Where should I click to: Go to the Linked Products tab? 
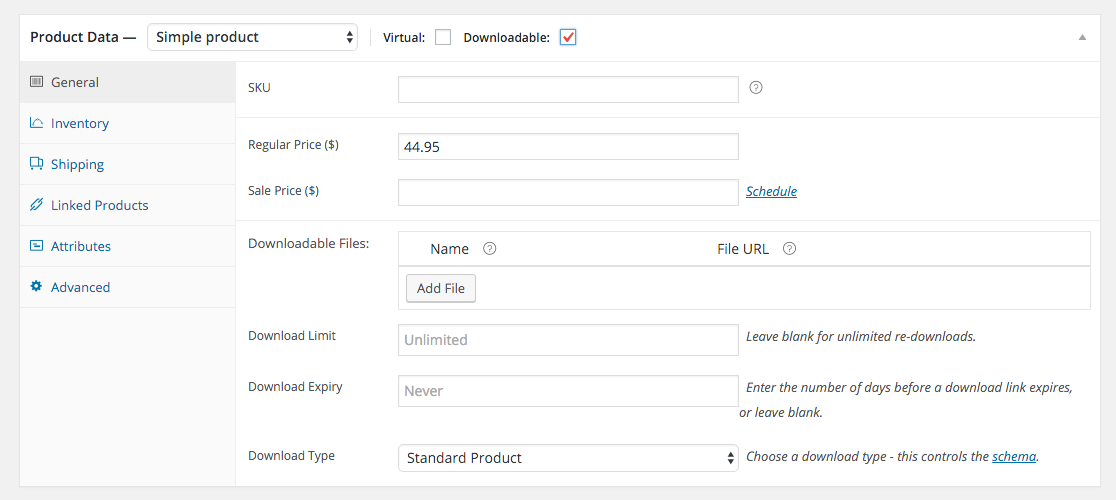click(127, 206)
